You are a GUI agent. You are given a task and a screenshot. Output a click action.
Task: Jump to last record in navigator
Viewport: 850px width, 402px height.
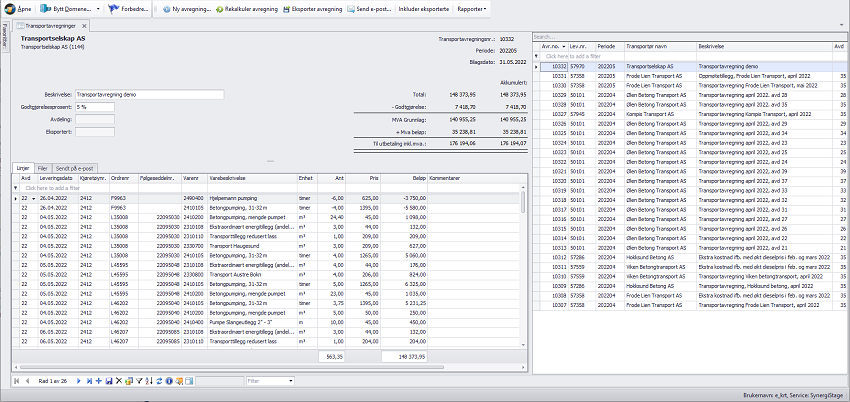point(87,381)
